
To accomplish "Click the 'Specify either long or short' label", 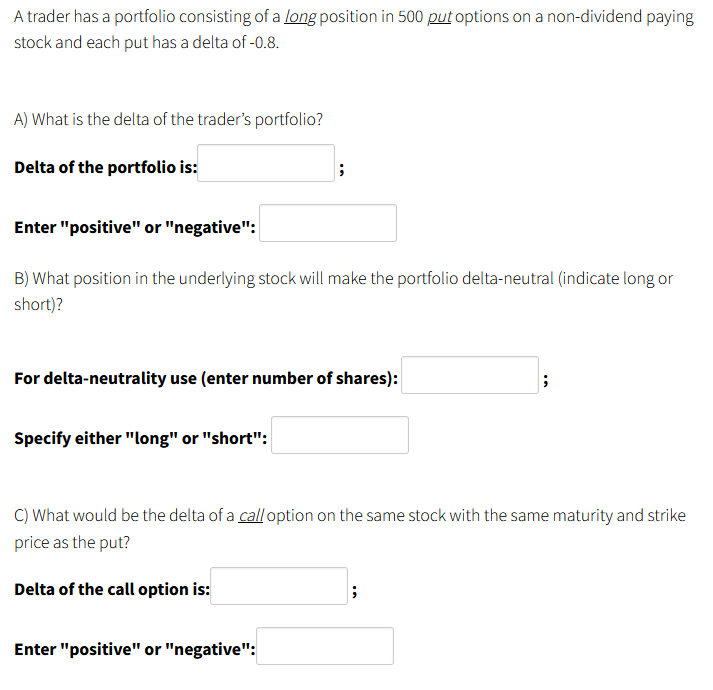I will 141,438.
